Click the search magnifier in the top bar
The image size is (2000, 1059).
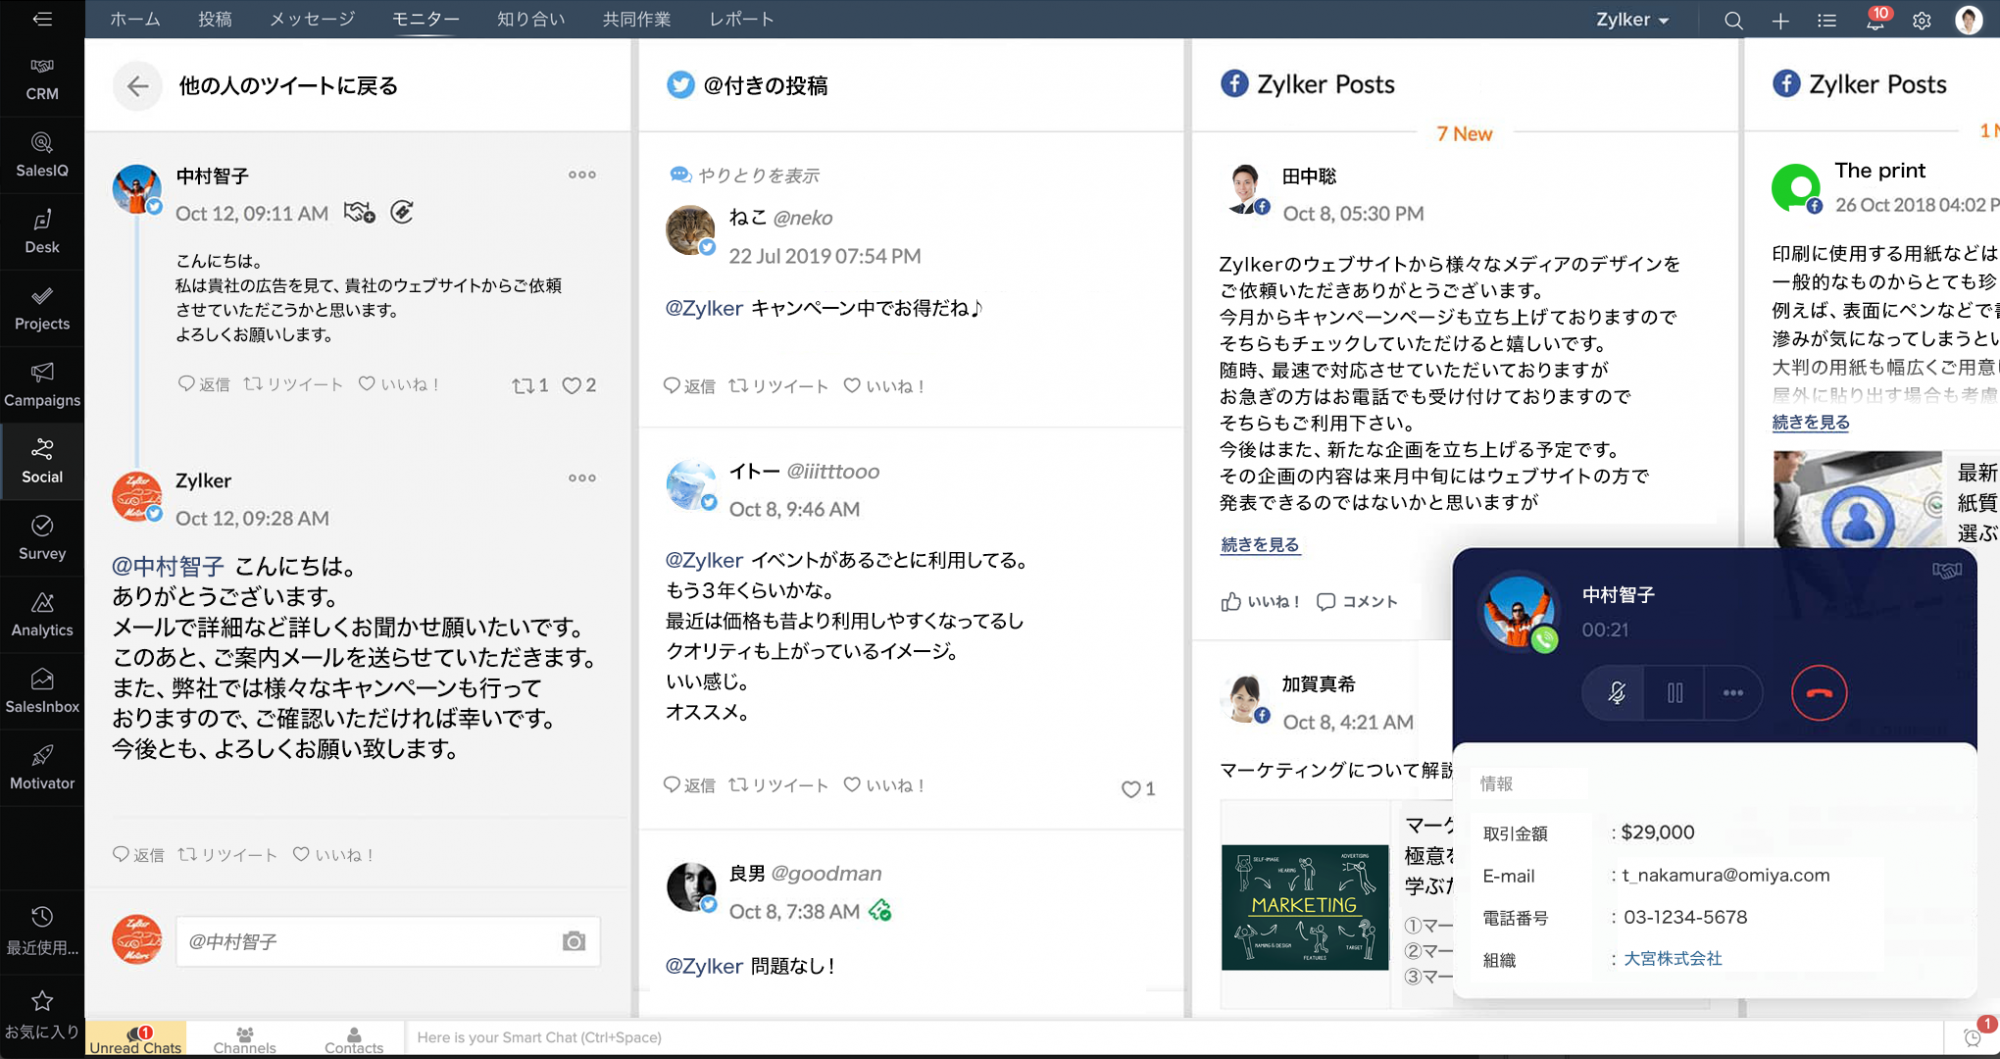pyautogui.click(x=1733, y=21)
